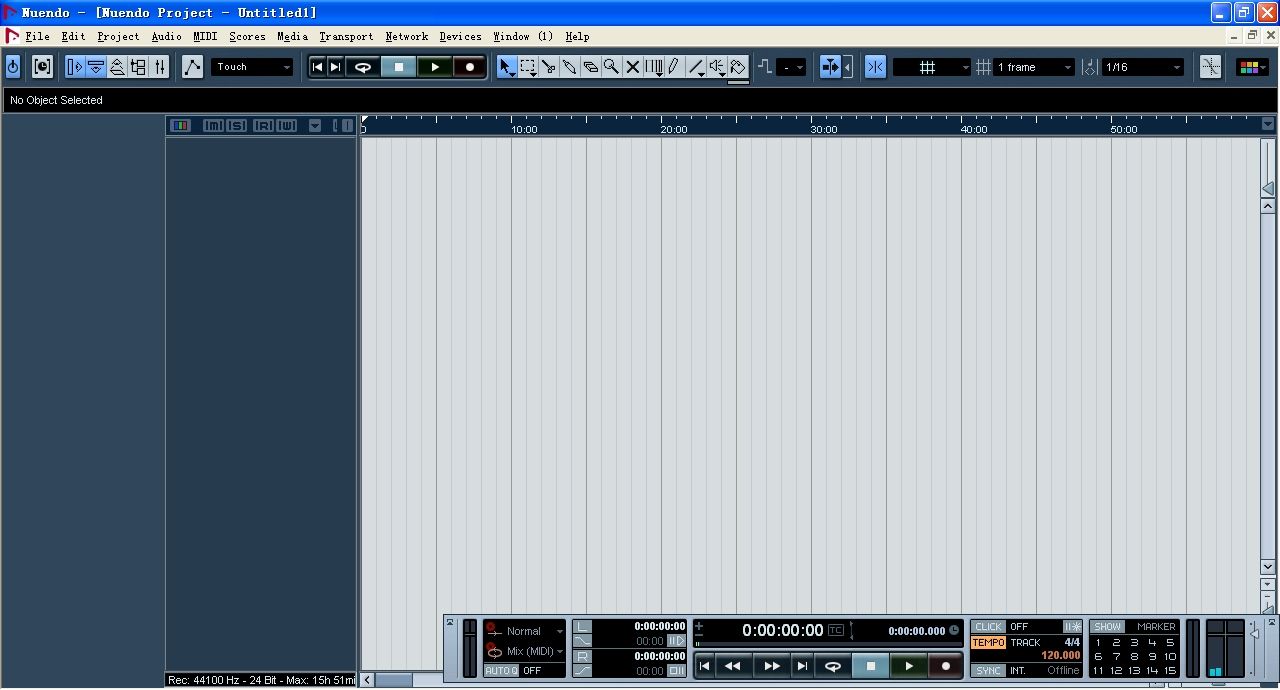
Task: Select the Zoom magnifier tool
Action: tap(611, 67)
